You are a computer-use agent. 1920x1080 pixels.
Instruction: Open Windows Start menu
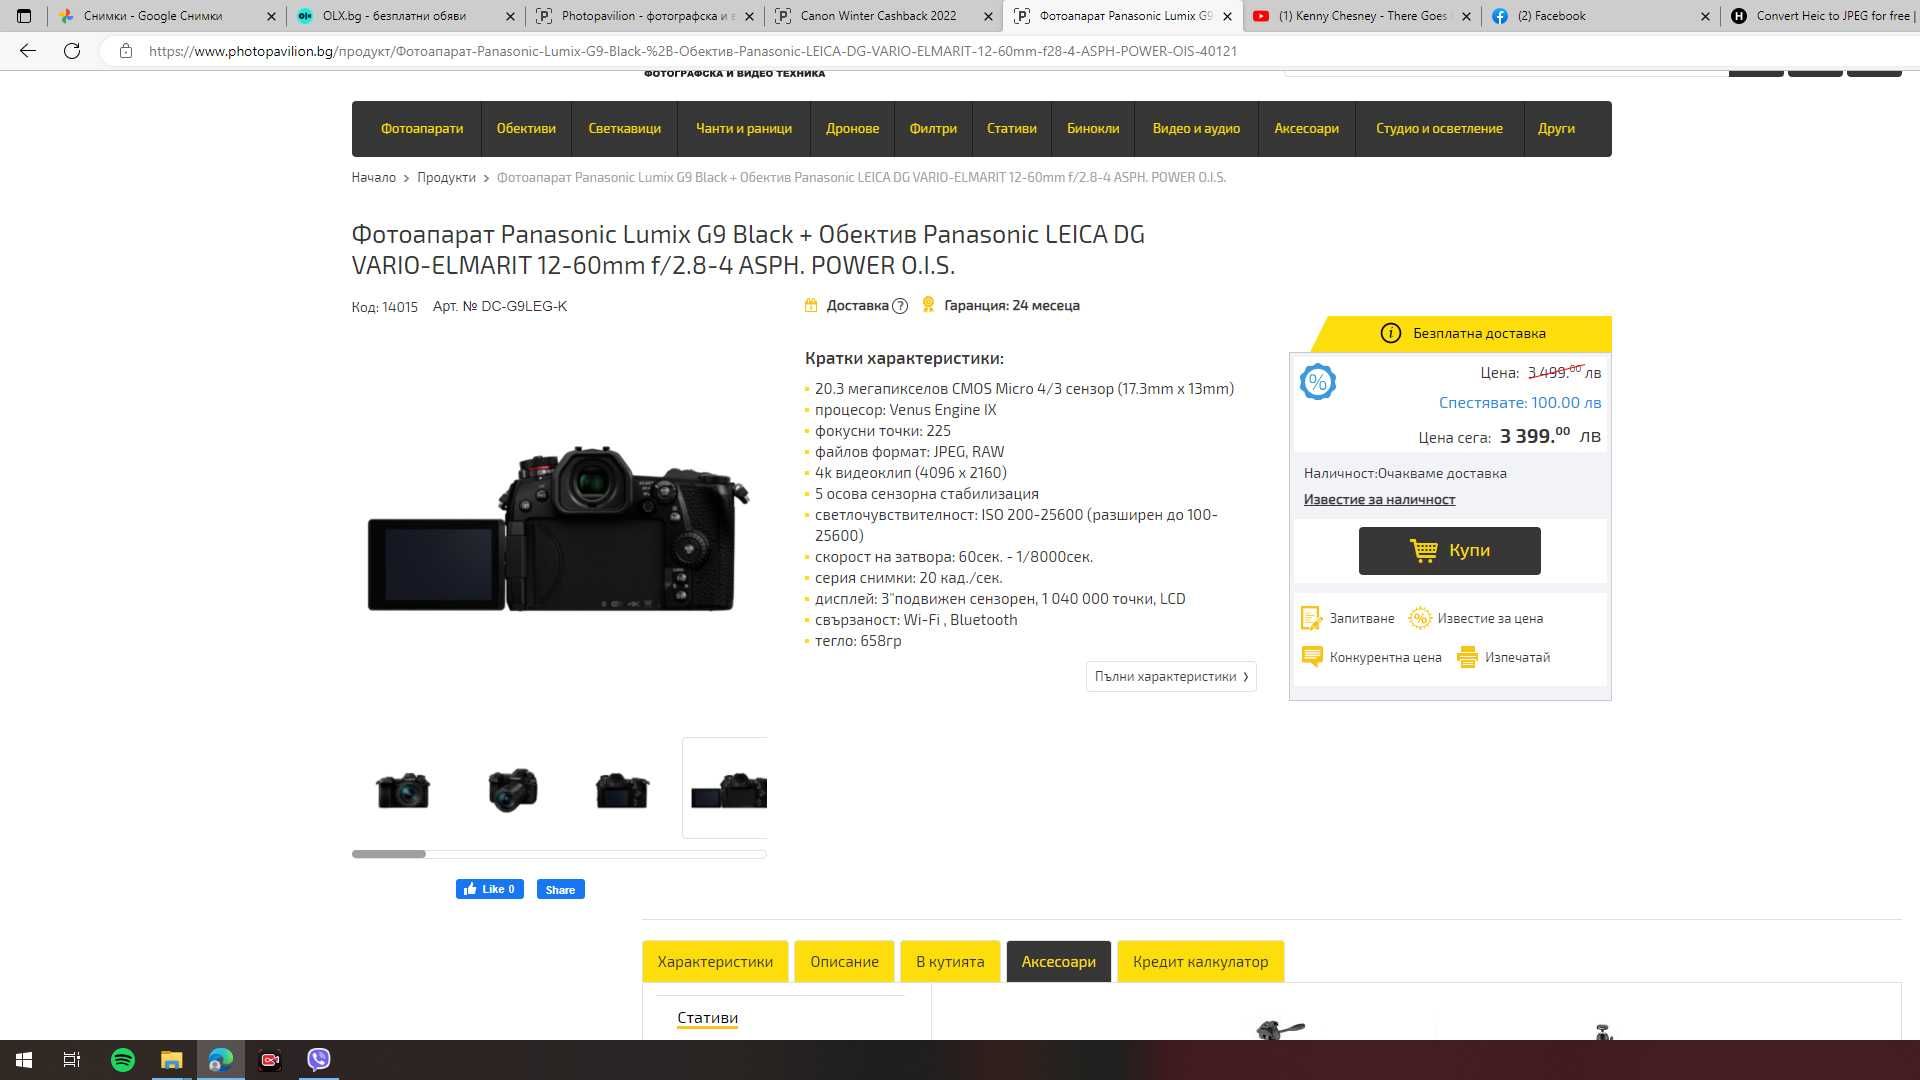pos(24,1060)
